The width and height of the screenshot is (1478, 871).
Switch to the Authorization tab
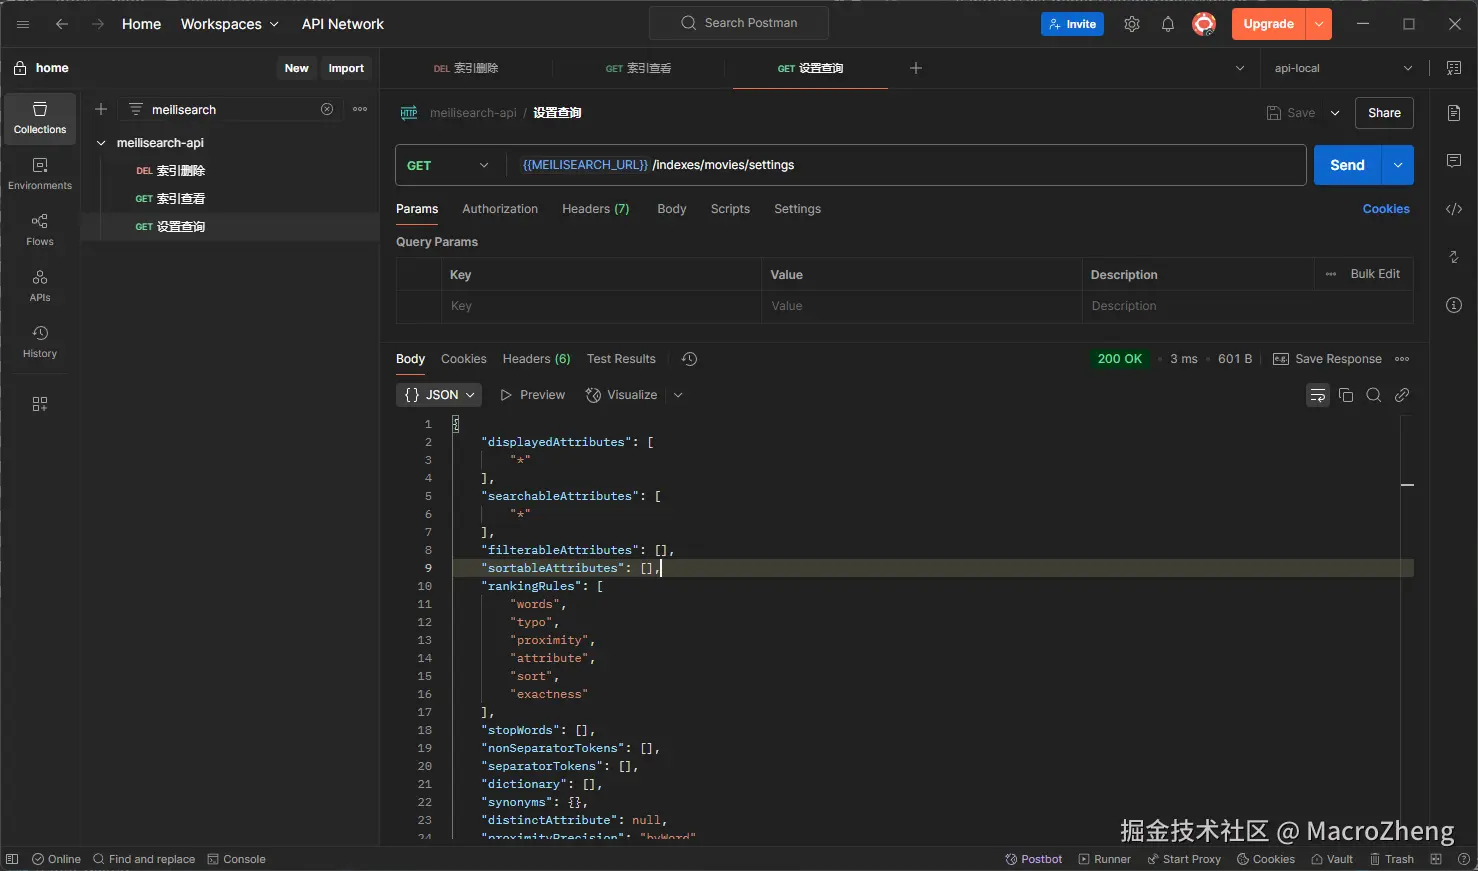[x=500, y=209]
